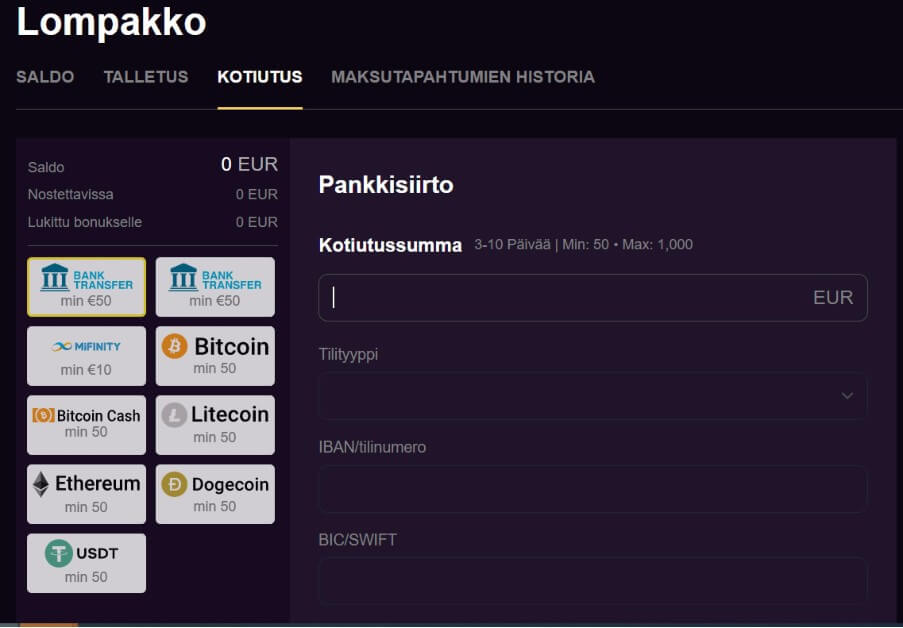Choose the second Bank Transfer option
The height and width of the screenshot is (628, 903).
click(x=215, y=287)
